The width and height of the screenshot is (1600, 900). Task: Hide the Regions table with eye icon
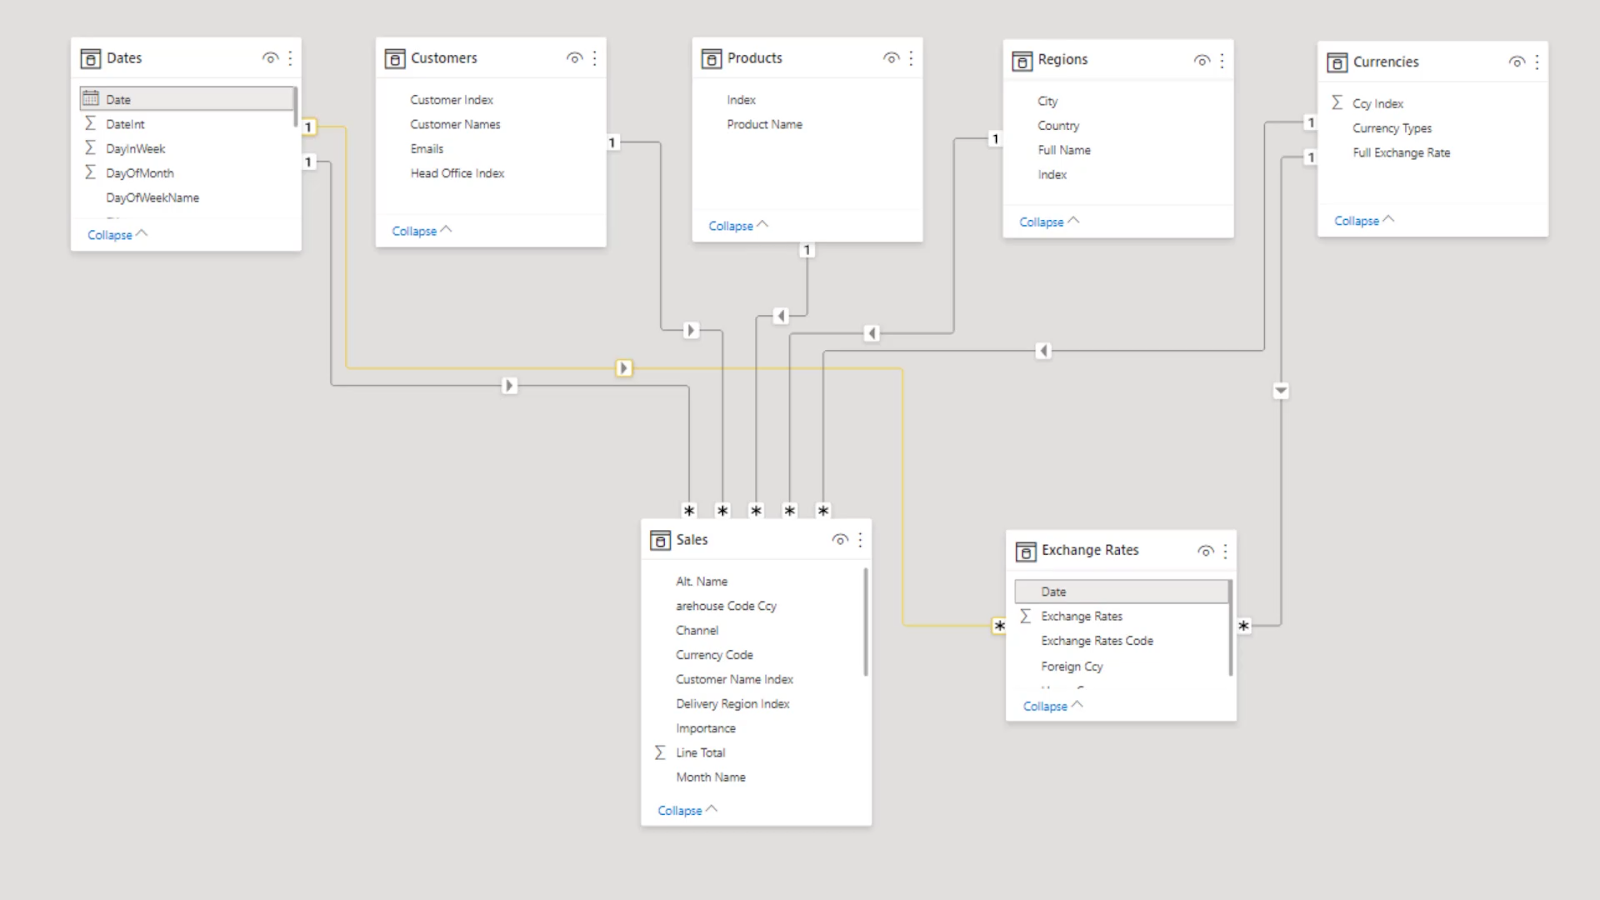tap(1202, 60)
